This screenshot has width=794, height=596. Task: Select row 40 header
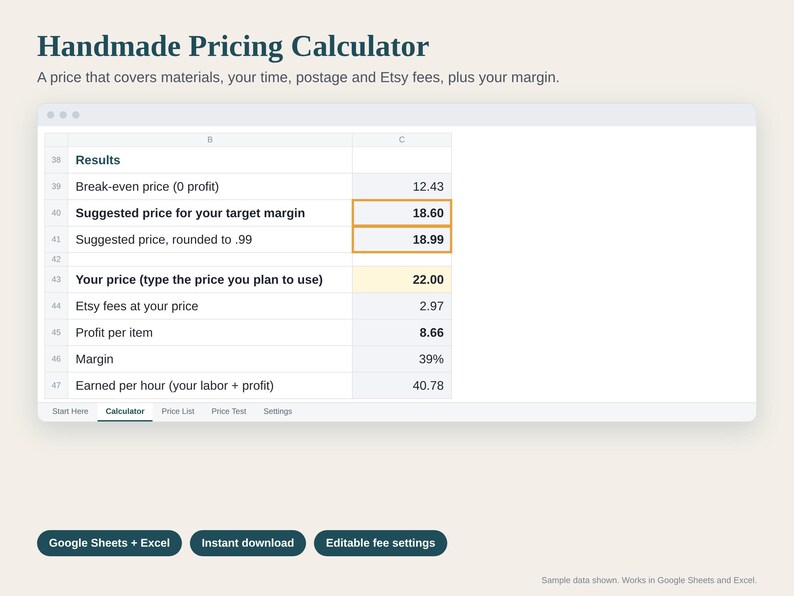[x=56, y=213]
